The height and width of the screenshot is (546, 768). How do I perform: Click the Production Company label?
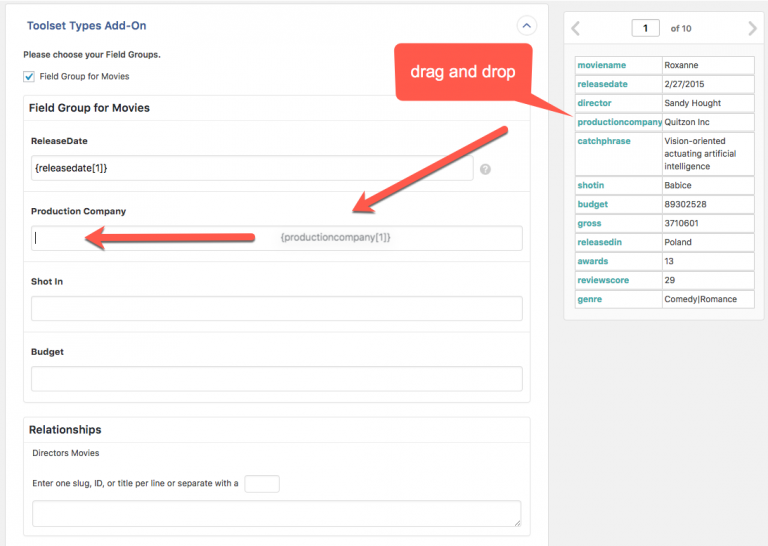[x=78, y=211]
